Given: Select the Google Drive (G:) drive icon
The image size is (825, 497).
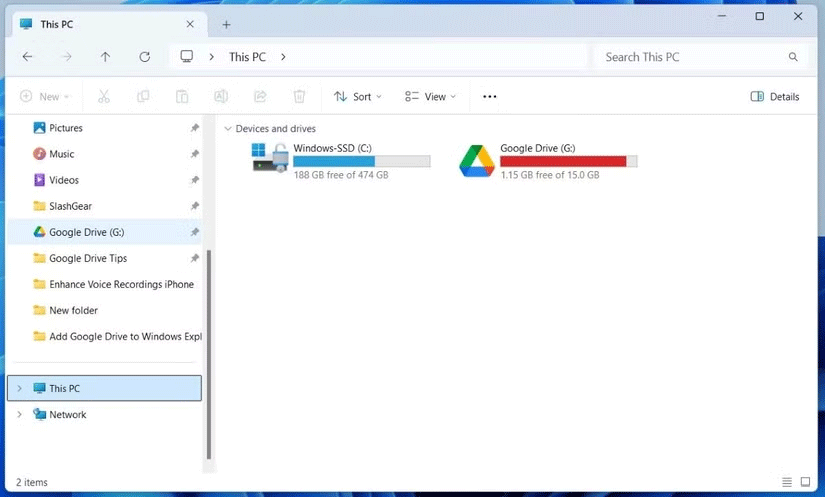Looking at the screenshot, I should click(x=477, y=161).
